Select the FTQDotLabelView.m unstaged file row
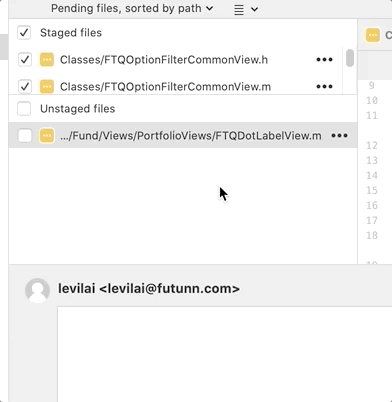 pos(183,136)
